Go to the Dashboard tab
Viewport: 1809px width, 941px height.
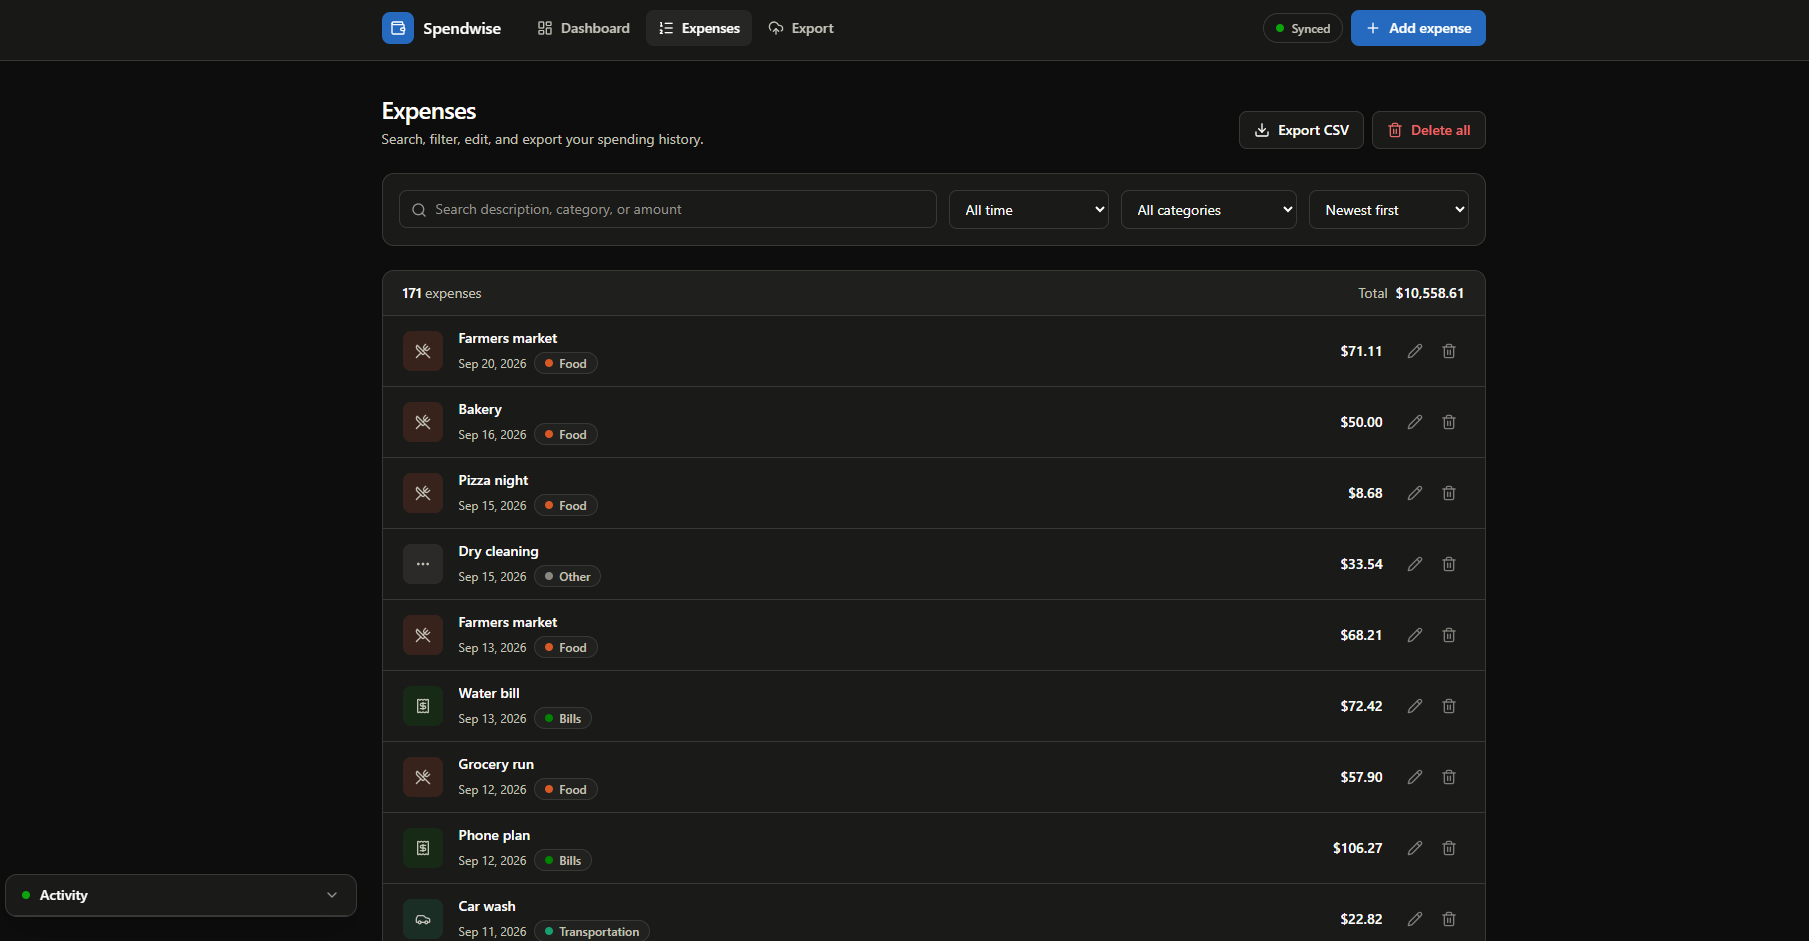point(584,28)
